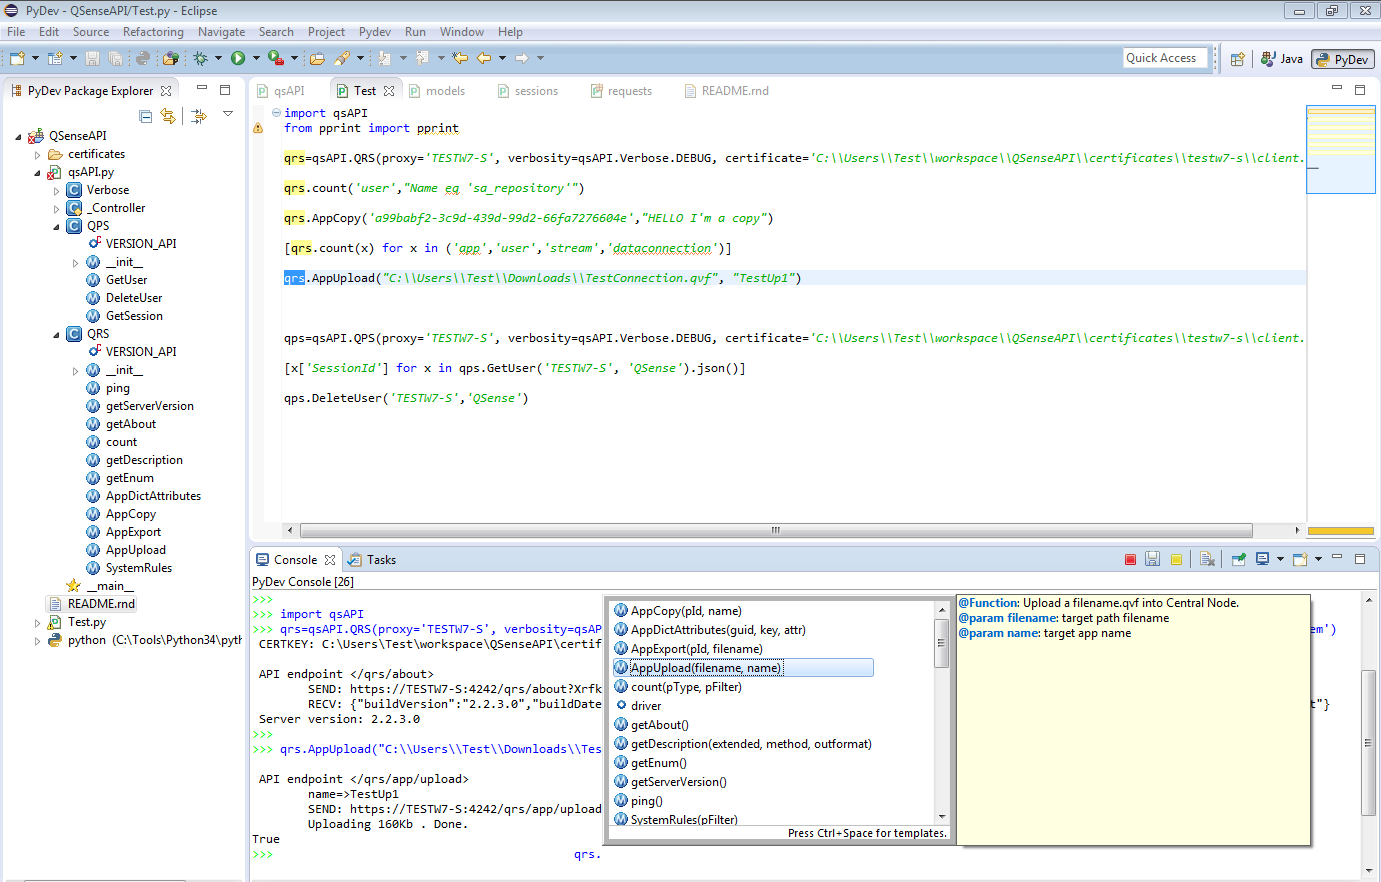Toggle the Pin Console button

coord(1238,560)
